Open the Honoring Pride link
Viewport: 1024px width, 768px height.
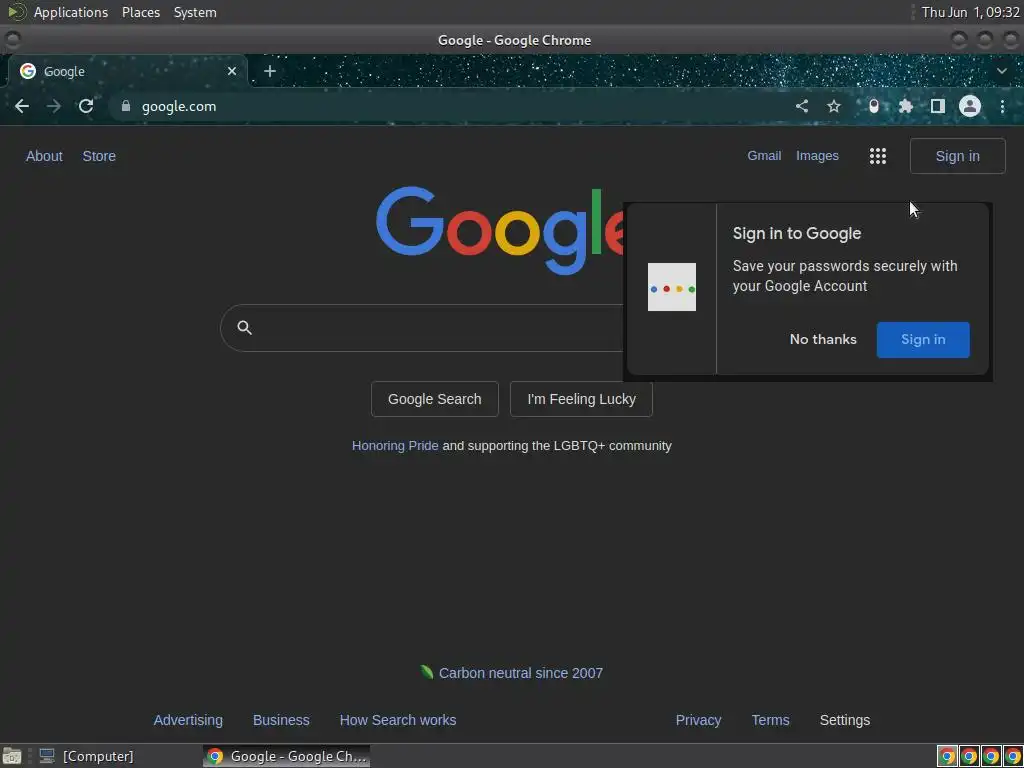point(395,445)
